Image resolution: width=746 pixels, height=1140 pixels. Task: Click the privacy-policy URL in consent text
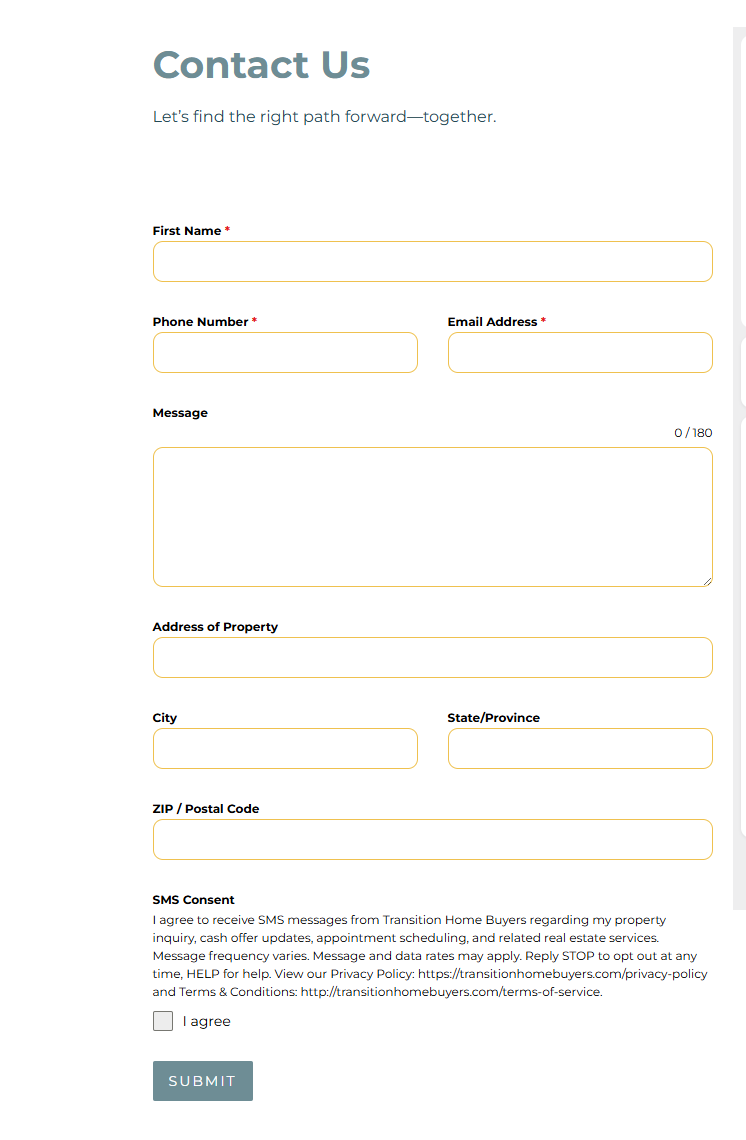[x=563, y=974]
